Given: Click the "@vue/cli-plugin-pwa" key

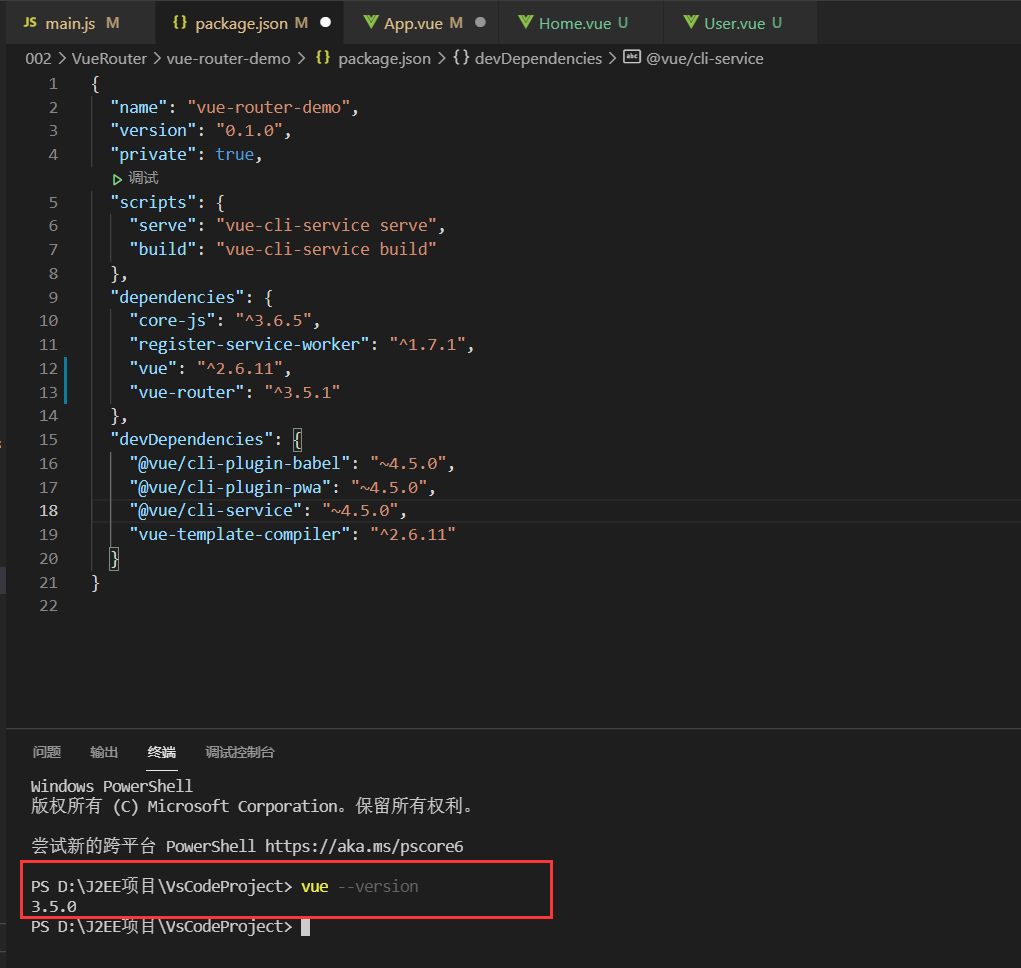Looking at the screenshot, I should (x=230, y=488).
